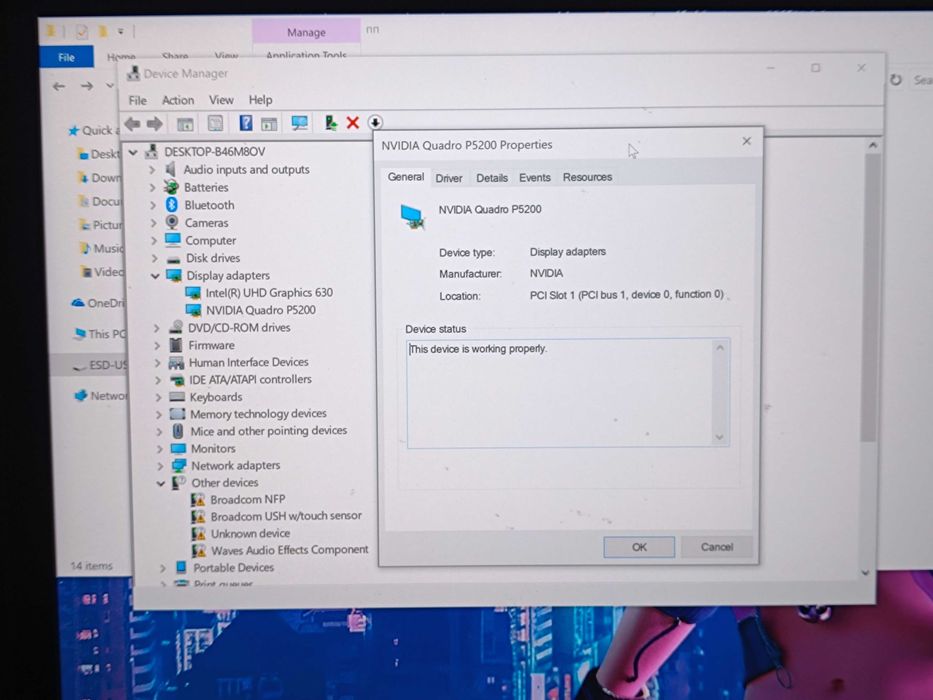Viewport: 933px width, 700px height.
Task: Click OK in the properties dialog
Action: point(639,547)
